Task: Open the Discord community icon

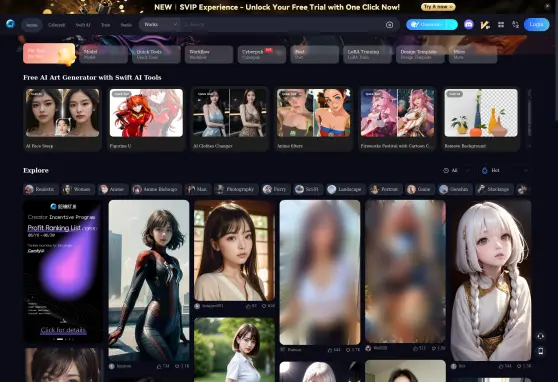Action: tap(469, 25)
